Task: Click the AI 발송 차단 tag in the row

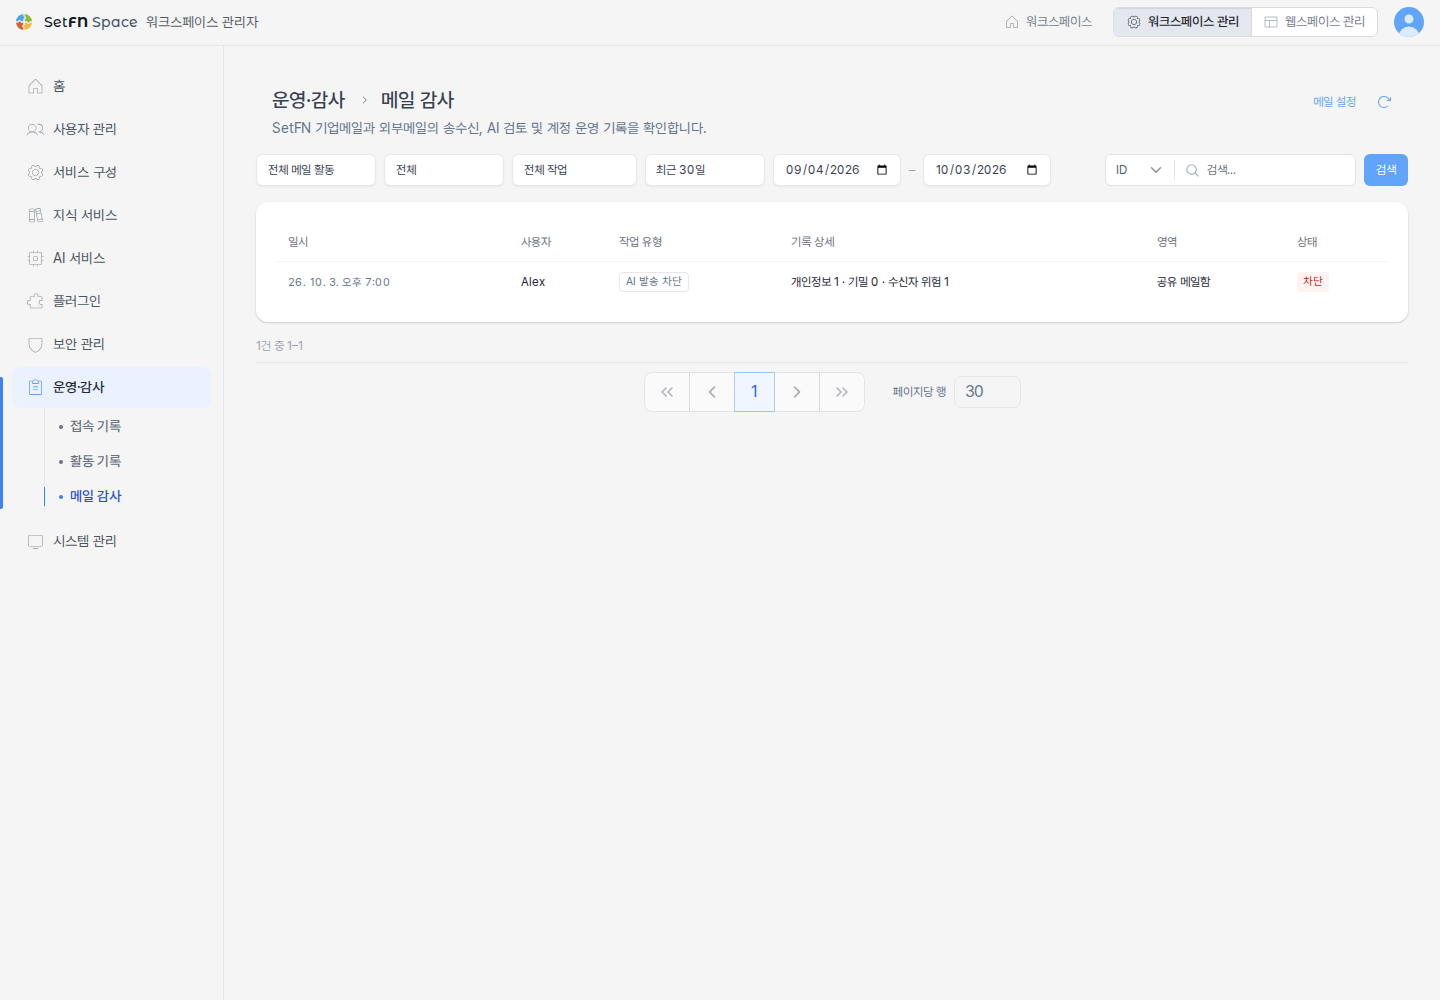Action: (x=654, y=282)
